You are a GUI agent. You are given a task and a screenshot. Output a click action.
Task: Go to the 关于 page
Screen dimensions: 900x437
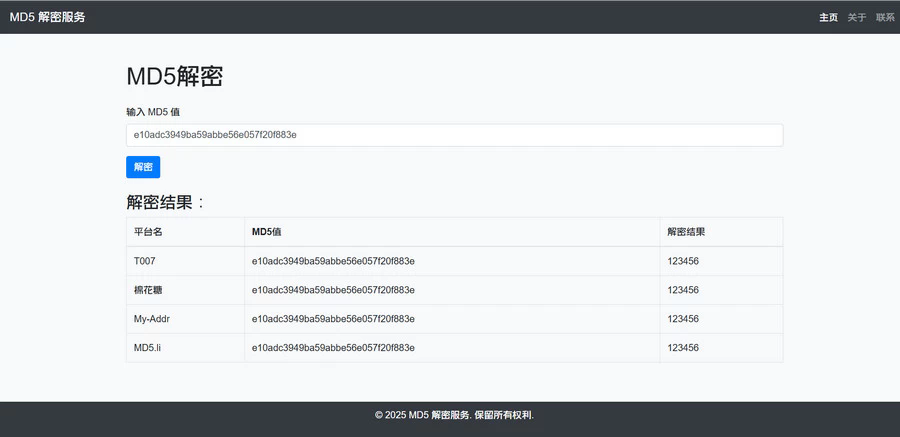(x=857, y=17)
